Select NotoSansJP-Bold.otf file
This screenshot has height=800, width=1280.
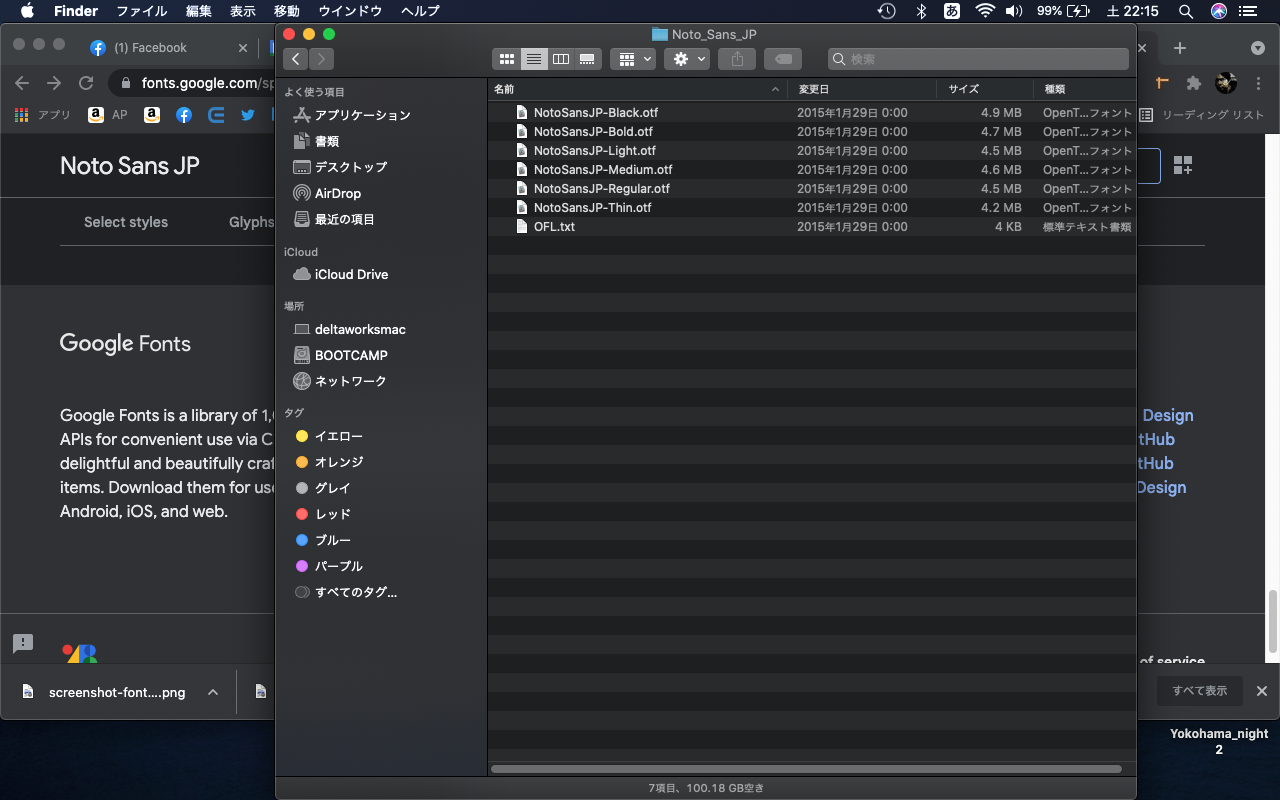click(x=812, y=132)
